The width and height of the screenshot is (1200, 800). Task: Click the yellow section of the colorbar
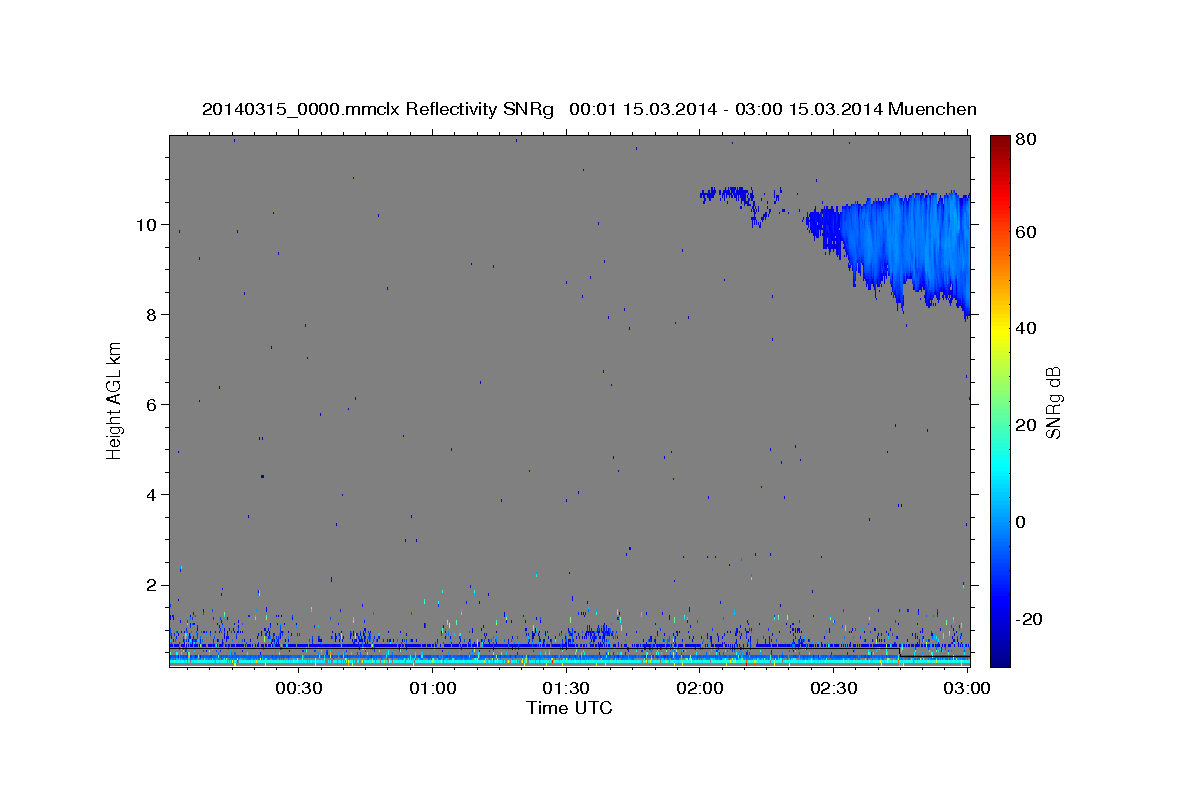click(x=1000, y=330)
